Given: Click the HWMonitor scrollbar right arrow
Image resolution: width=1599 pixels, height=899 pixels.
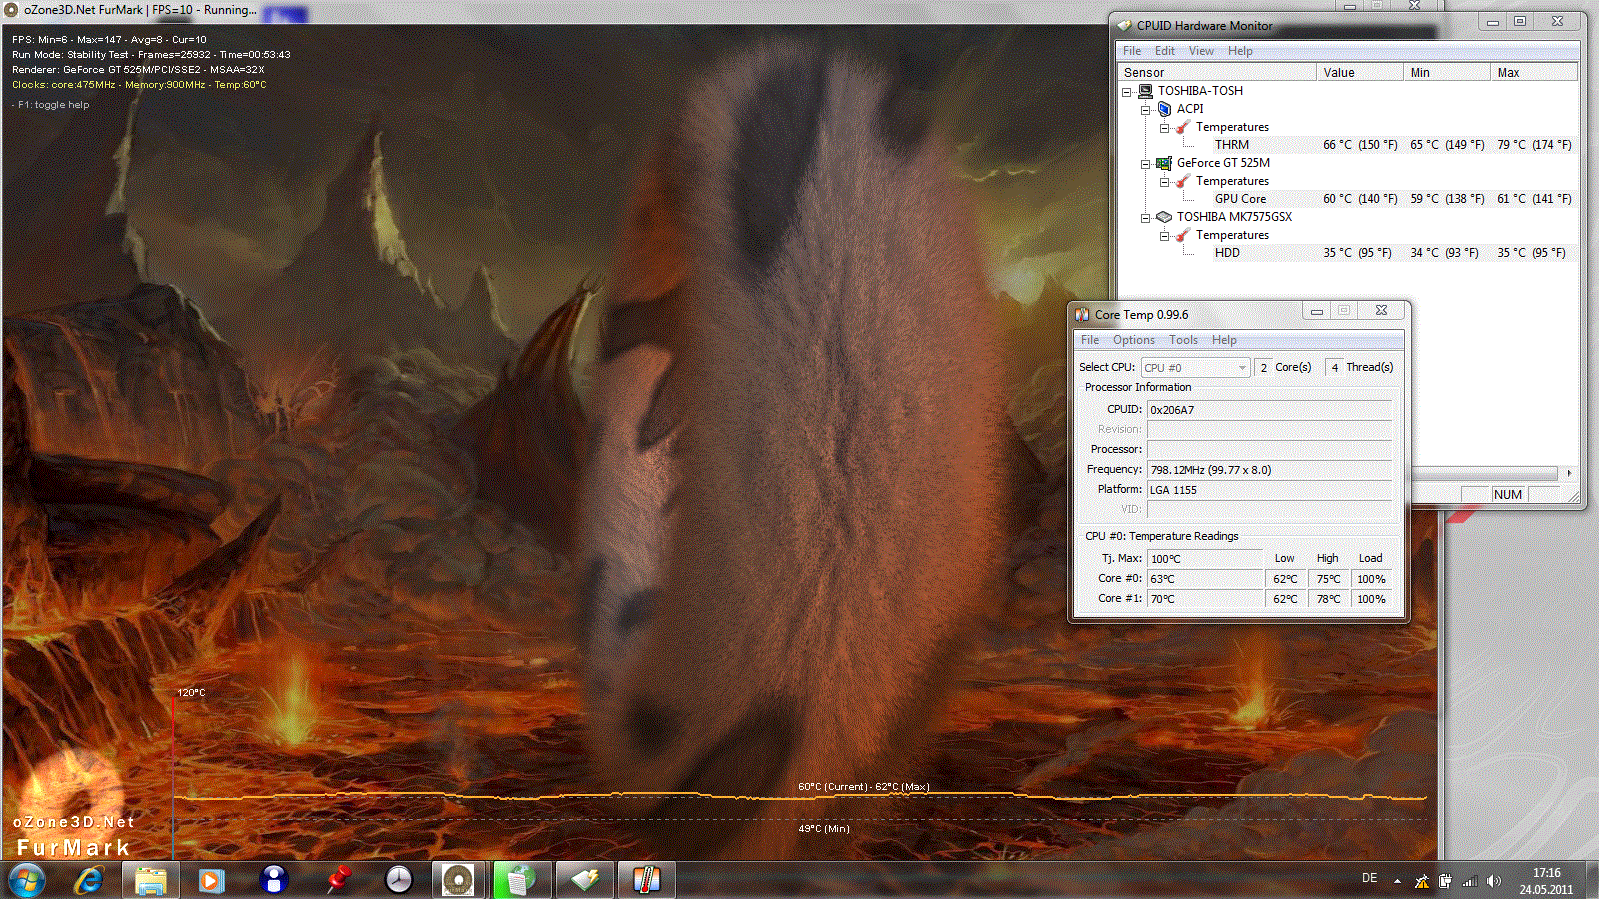Looking at the screenshot, I should click(x=1569, y=473).
